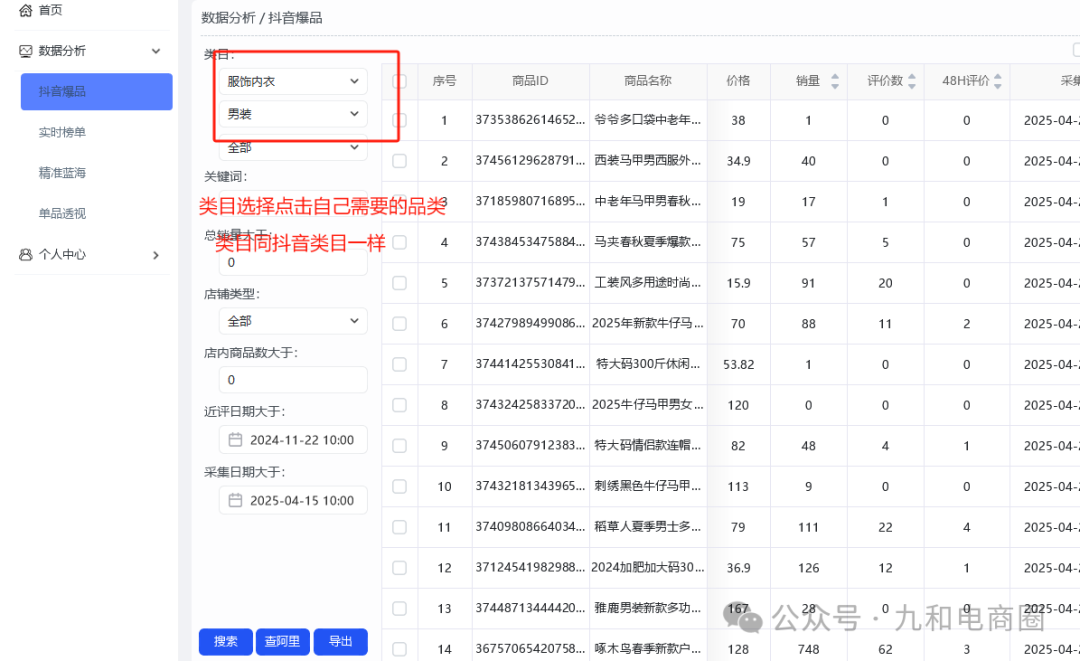Click product name 西装马甲男西服外...
The image size is (1080, 661).
pyautogui.click(x=647, y=160)
